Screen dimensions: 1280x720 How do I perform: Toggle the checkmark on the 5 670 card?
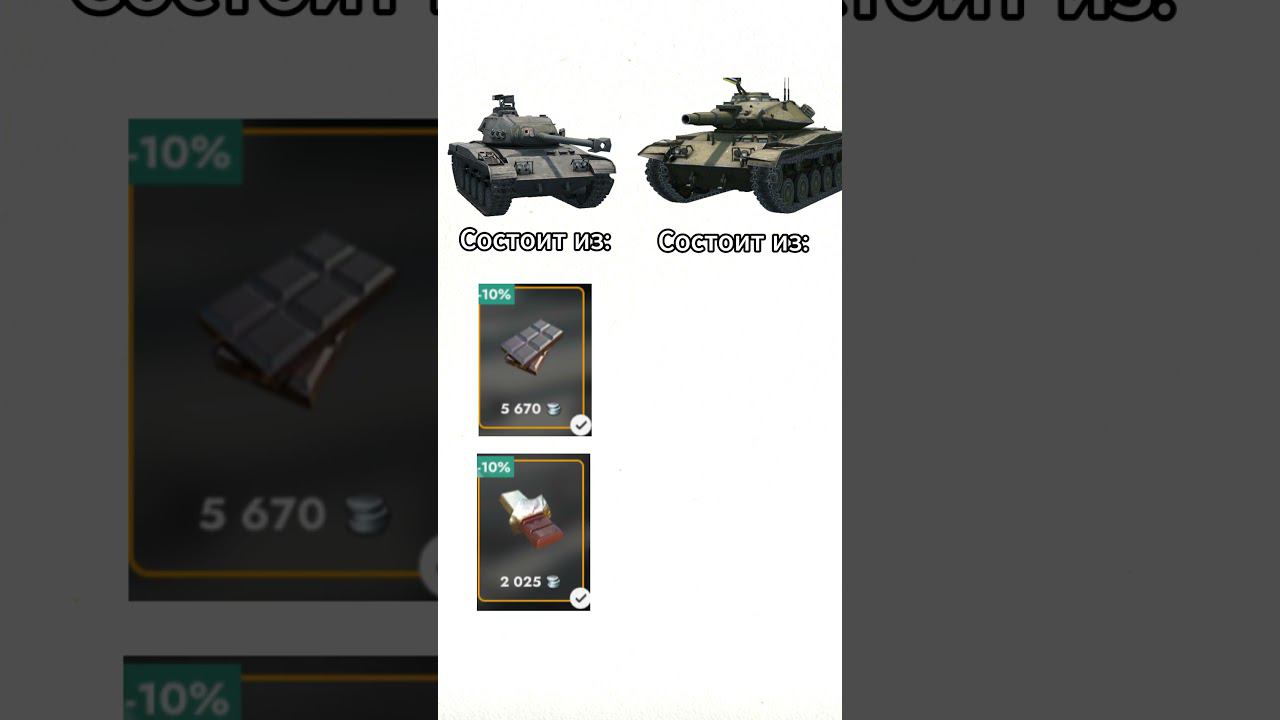point(580,426)
